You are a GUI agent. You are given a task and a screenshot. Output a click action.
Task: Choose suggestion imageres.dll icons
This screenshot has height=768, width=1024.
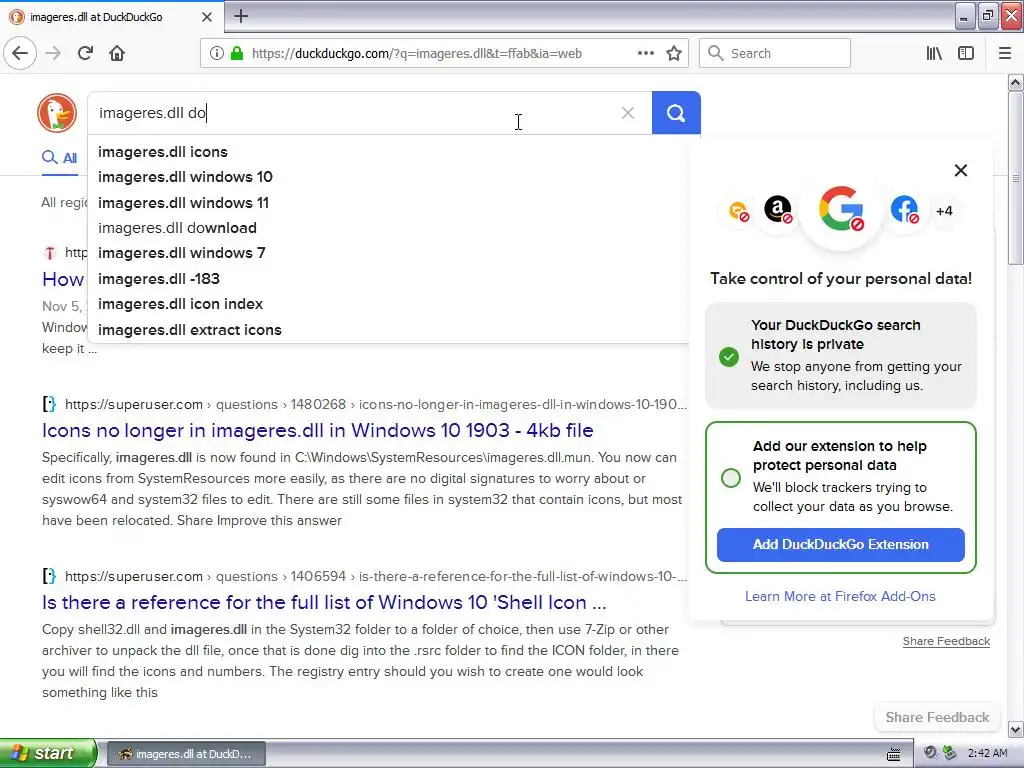click(389, 152)
